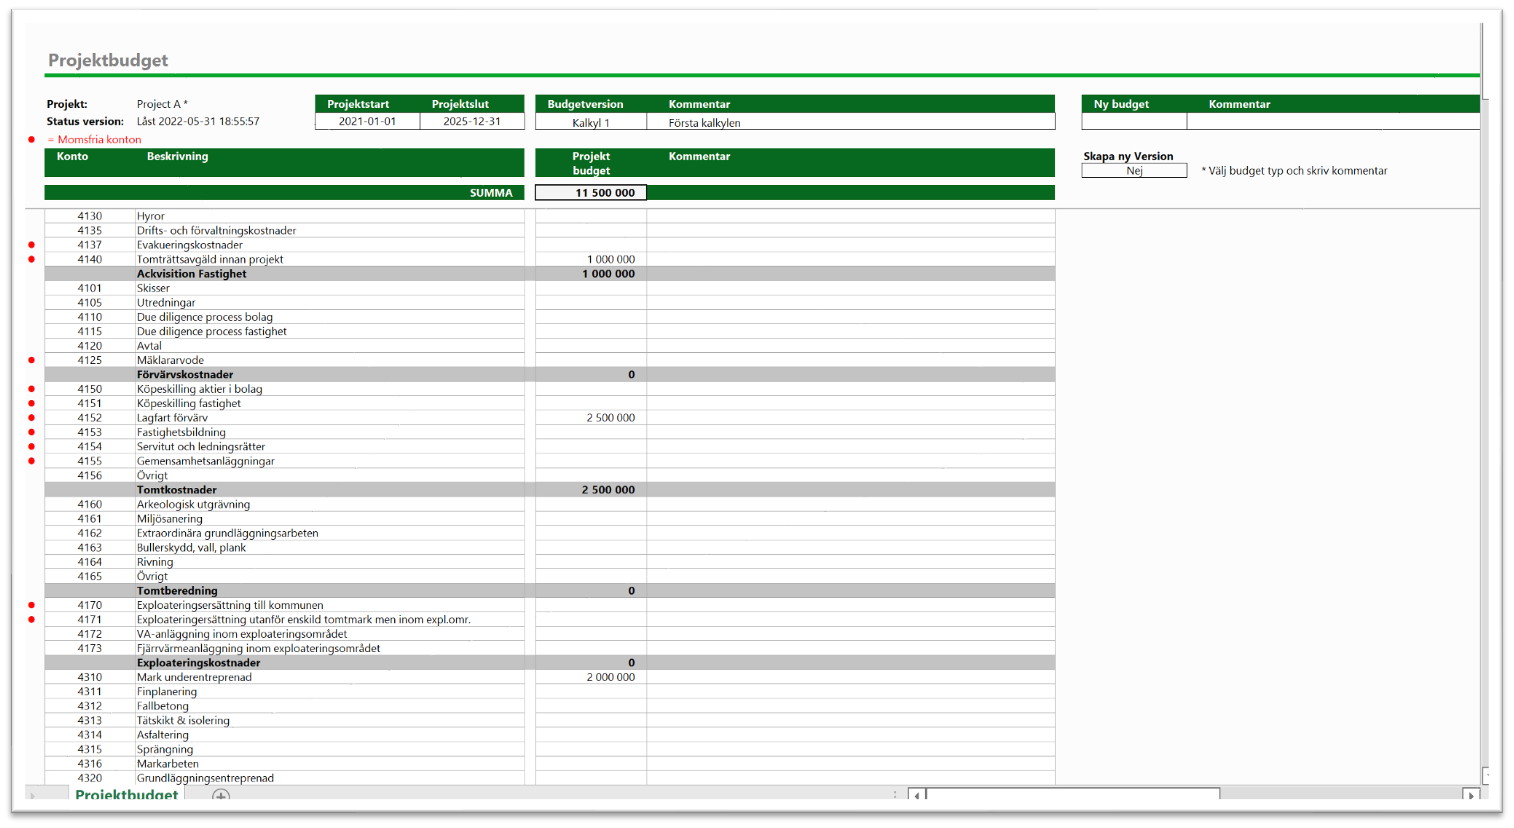The width and height of the screenshot is (1514, 828).
Task: Select 'Due diligence process fastighet' cell
Action: pos(330,332)
